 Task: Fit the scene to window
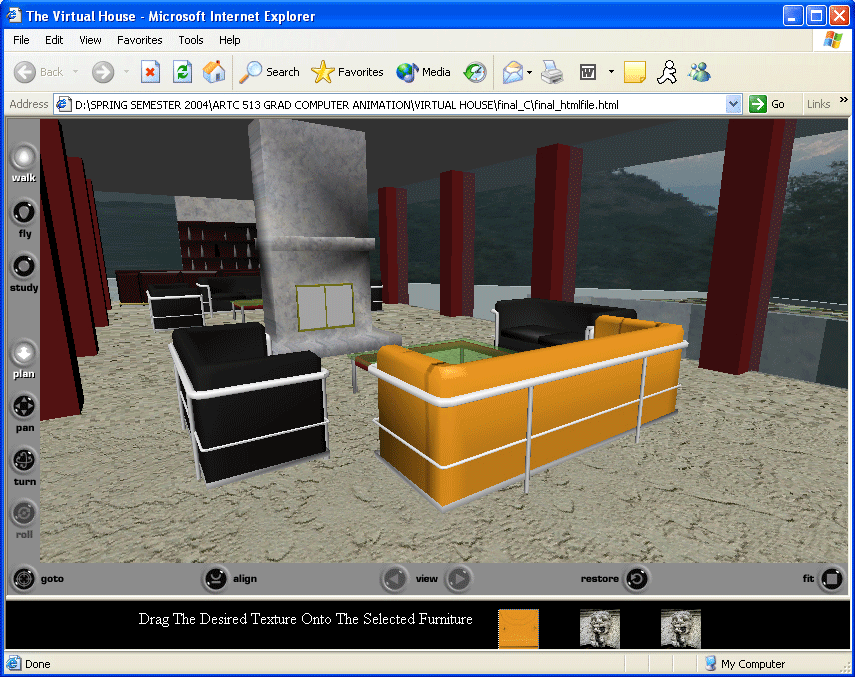(x=832, y=579)
